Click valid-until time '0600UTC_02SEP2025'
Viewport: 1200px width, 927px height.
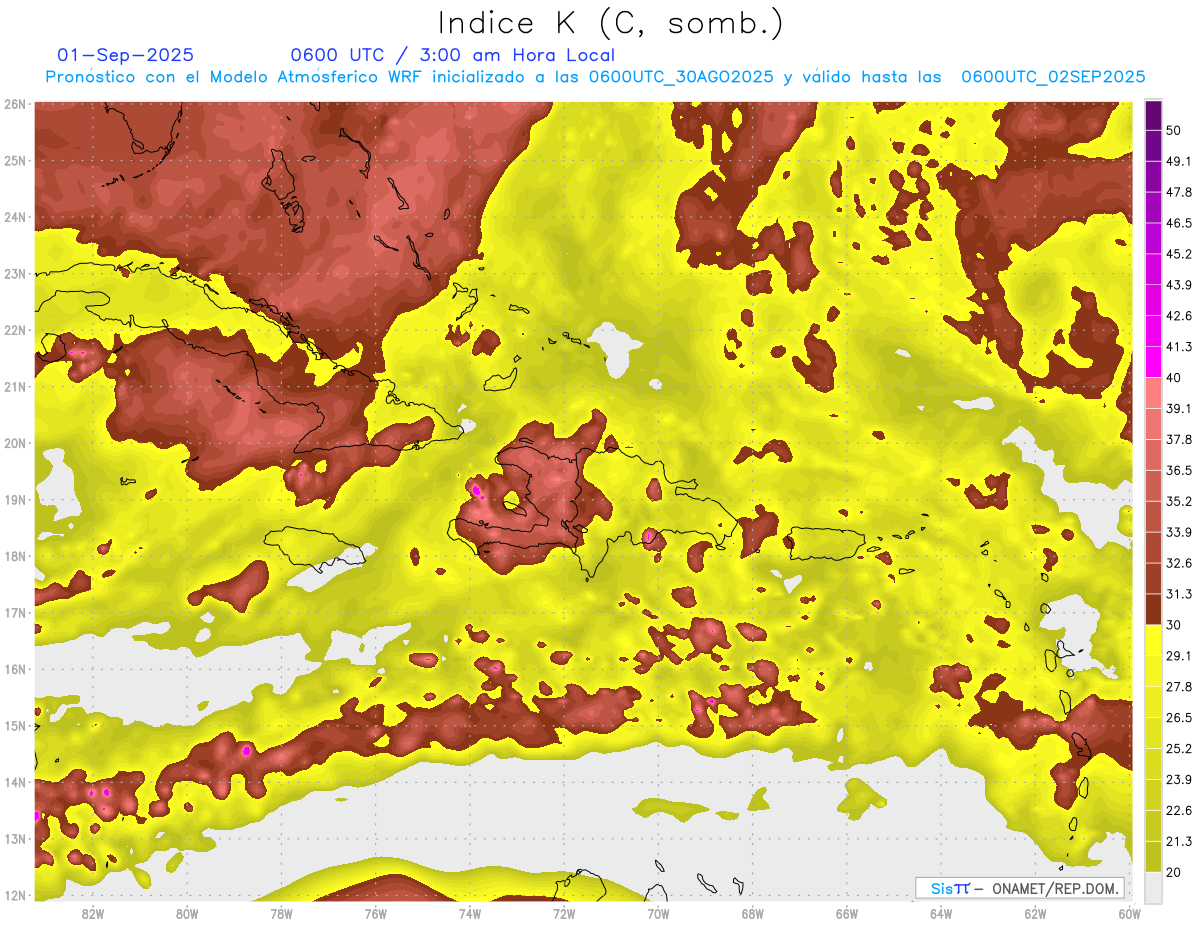click(1052, 77)
